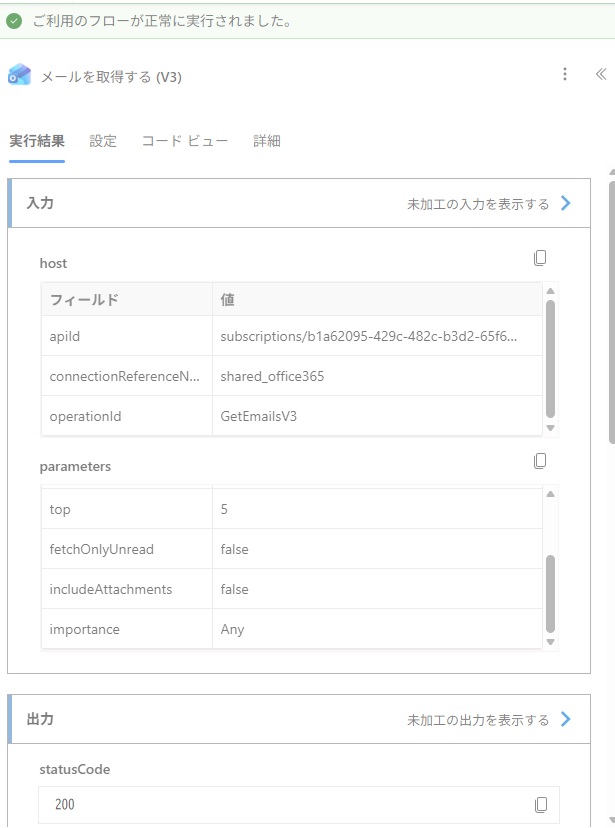
Task: Click the 入力 section heading
Action: pos(40,203)
